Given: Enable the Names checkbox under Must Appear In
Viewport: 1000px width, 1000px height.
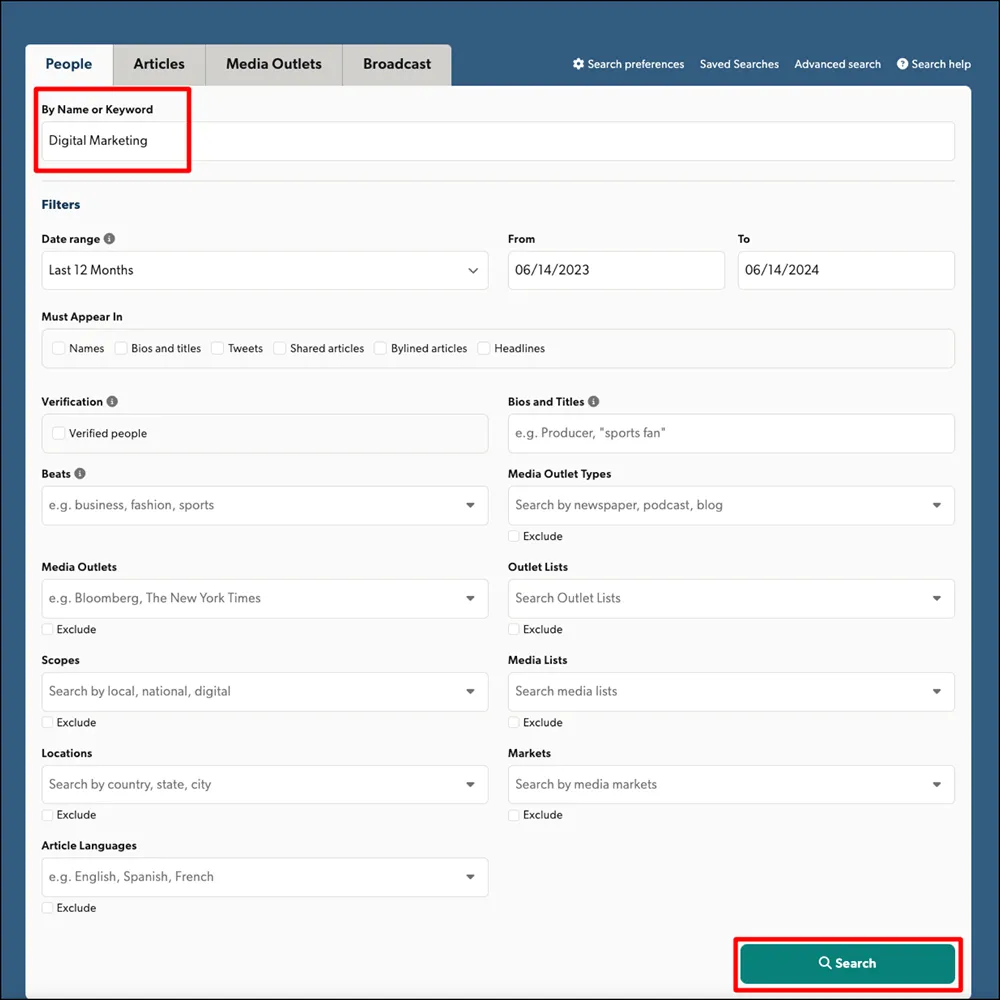Looking at the screenshot, I should (x=58, y=348).
